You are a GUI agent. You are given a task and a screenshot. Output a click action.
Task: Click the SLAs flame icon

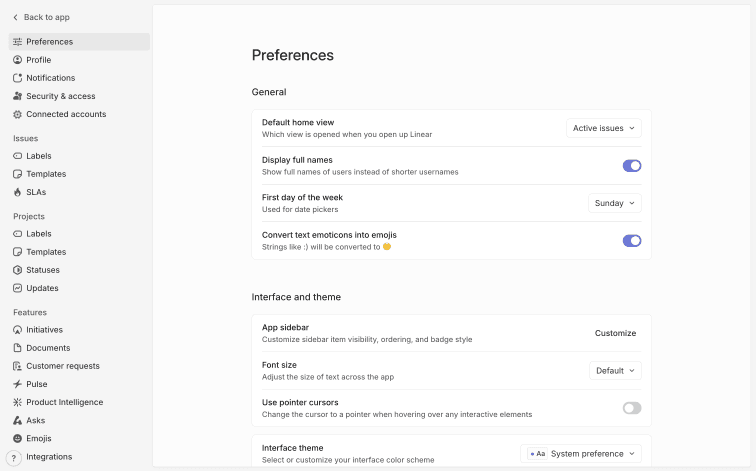tap(17, 192)
